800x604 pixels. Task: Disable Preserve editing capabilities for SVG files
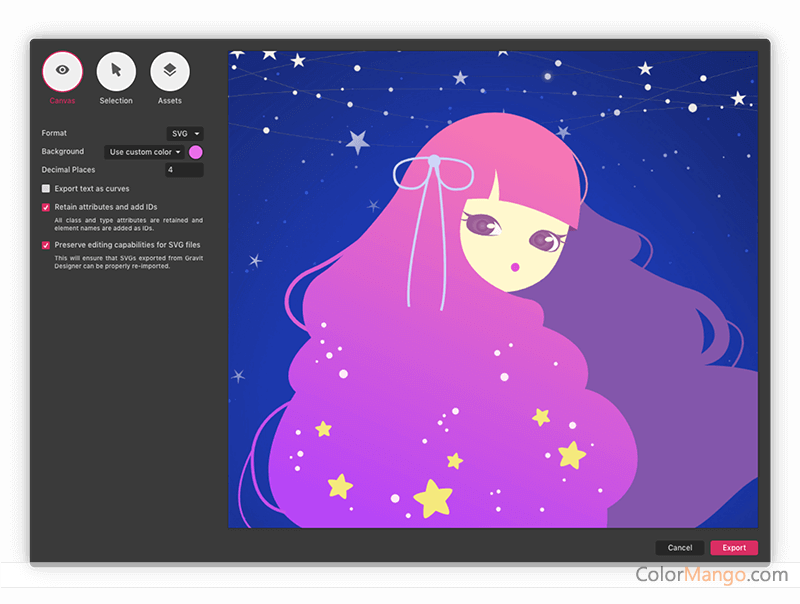click(46, 244)
